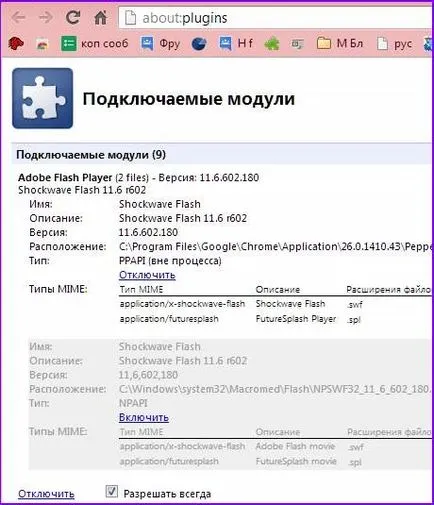The width and height of the screenshot is (434, 505).
Task: Click the 'Подключаемые модули' page heading
Action: (189, 99)
